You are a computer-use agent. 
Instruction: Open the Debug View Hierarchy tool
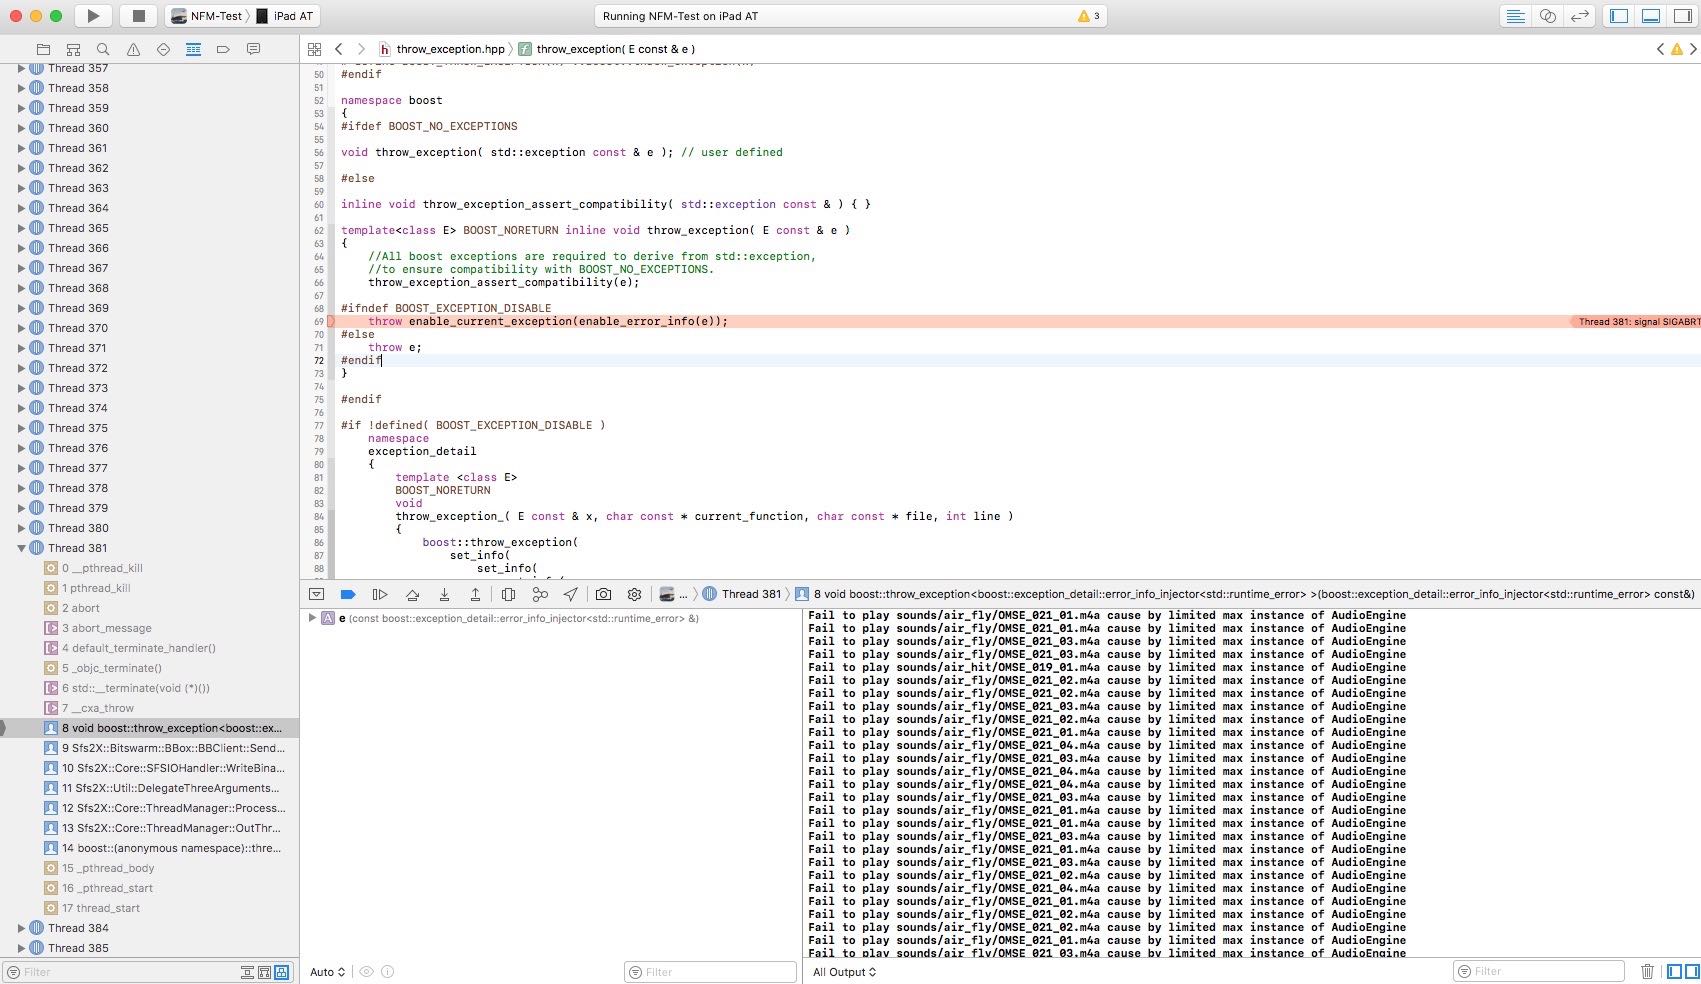pos(508,594)
